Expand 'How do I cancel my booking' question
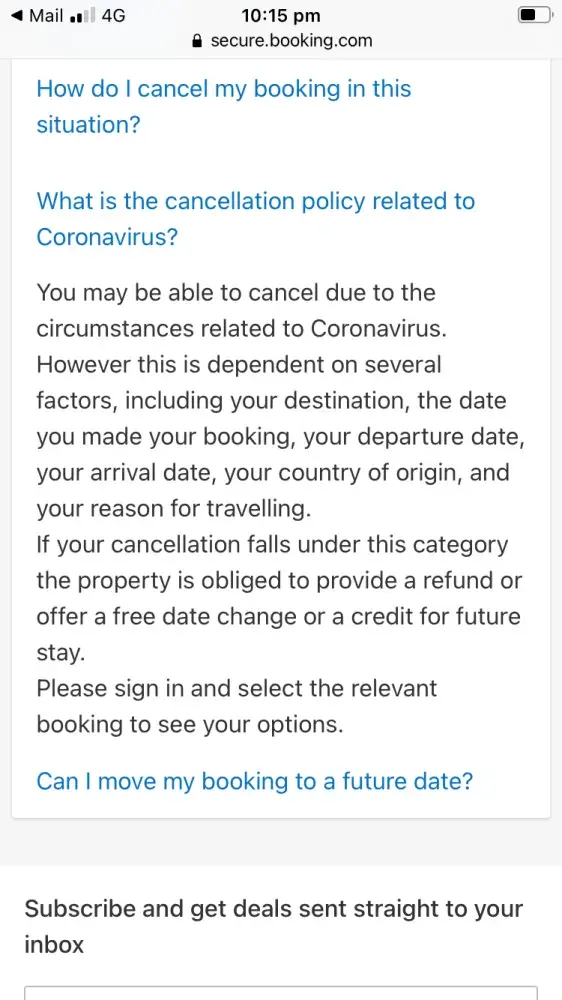Image resolution: width=562 pixels, height=1000 pixels. 224,107
